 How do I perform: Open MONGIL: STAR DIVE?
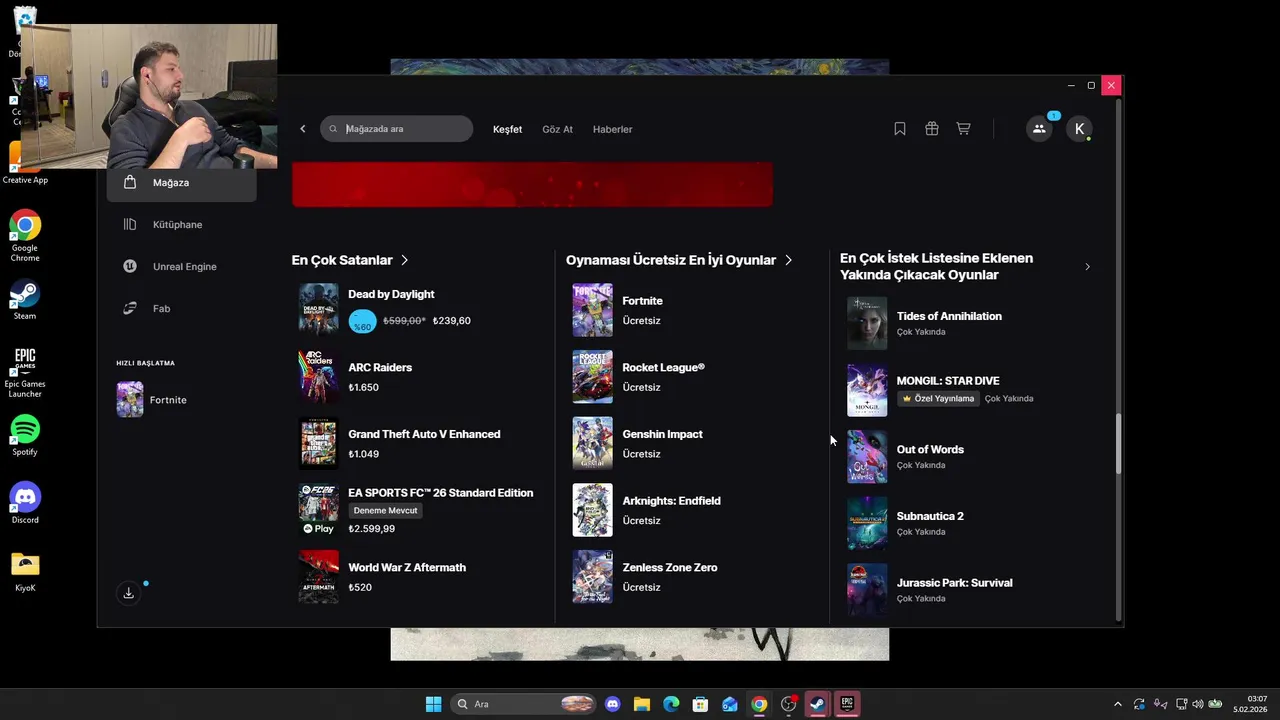click(x=967, y=389)
